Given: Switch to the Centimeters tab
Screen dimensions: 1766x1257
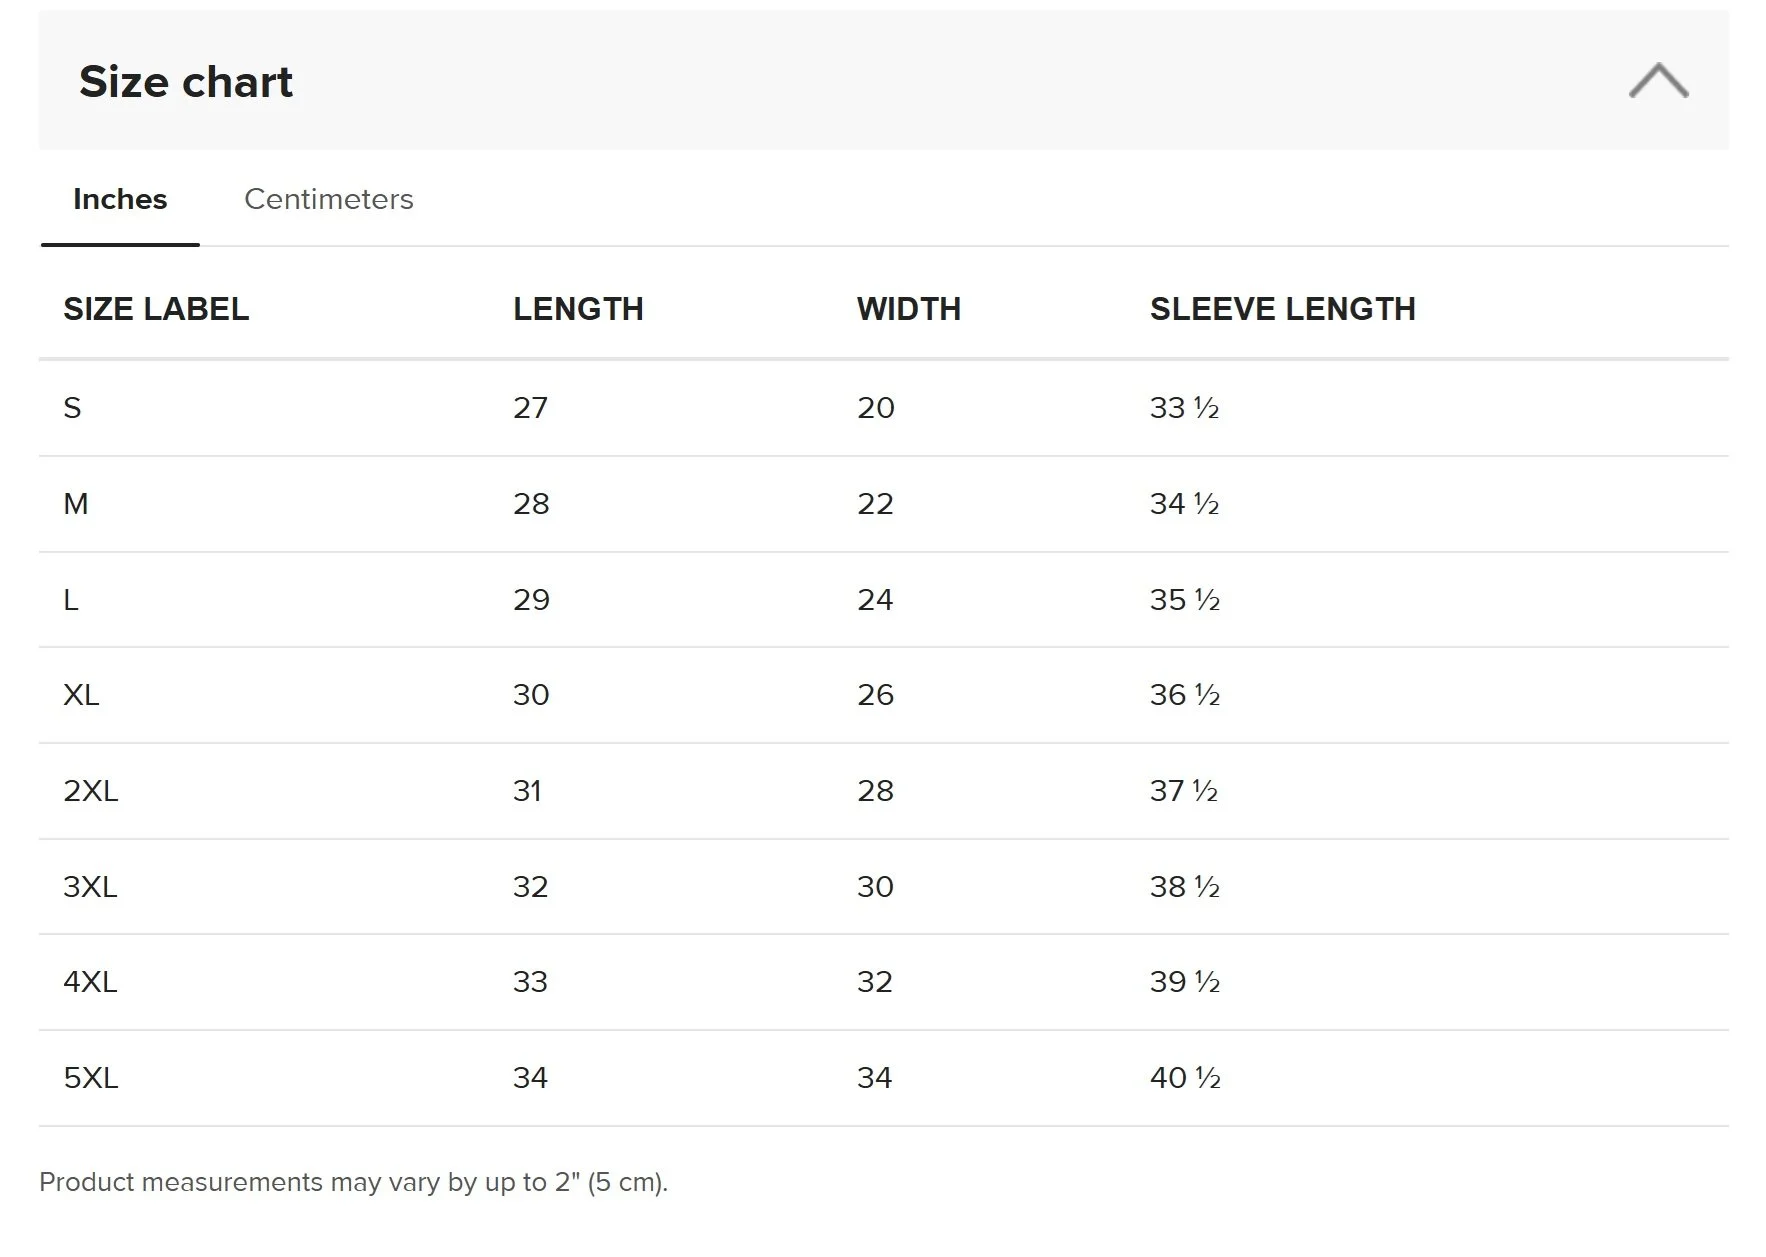Looking at the screenshot, I should 328,199.
